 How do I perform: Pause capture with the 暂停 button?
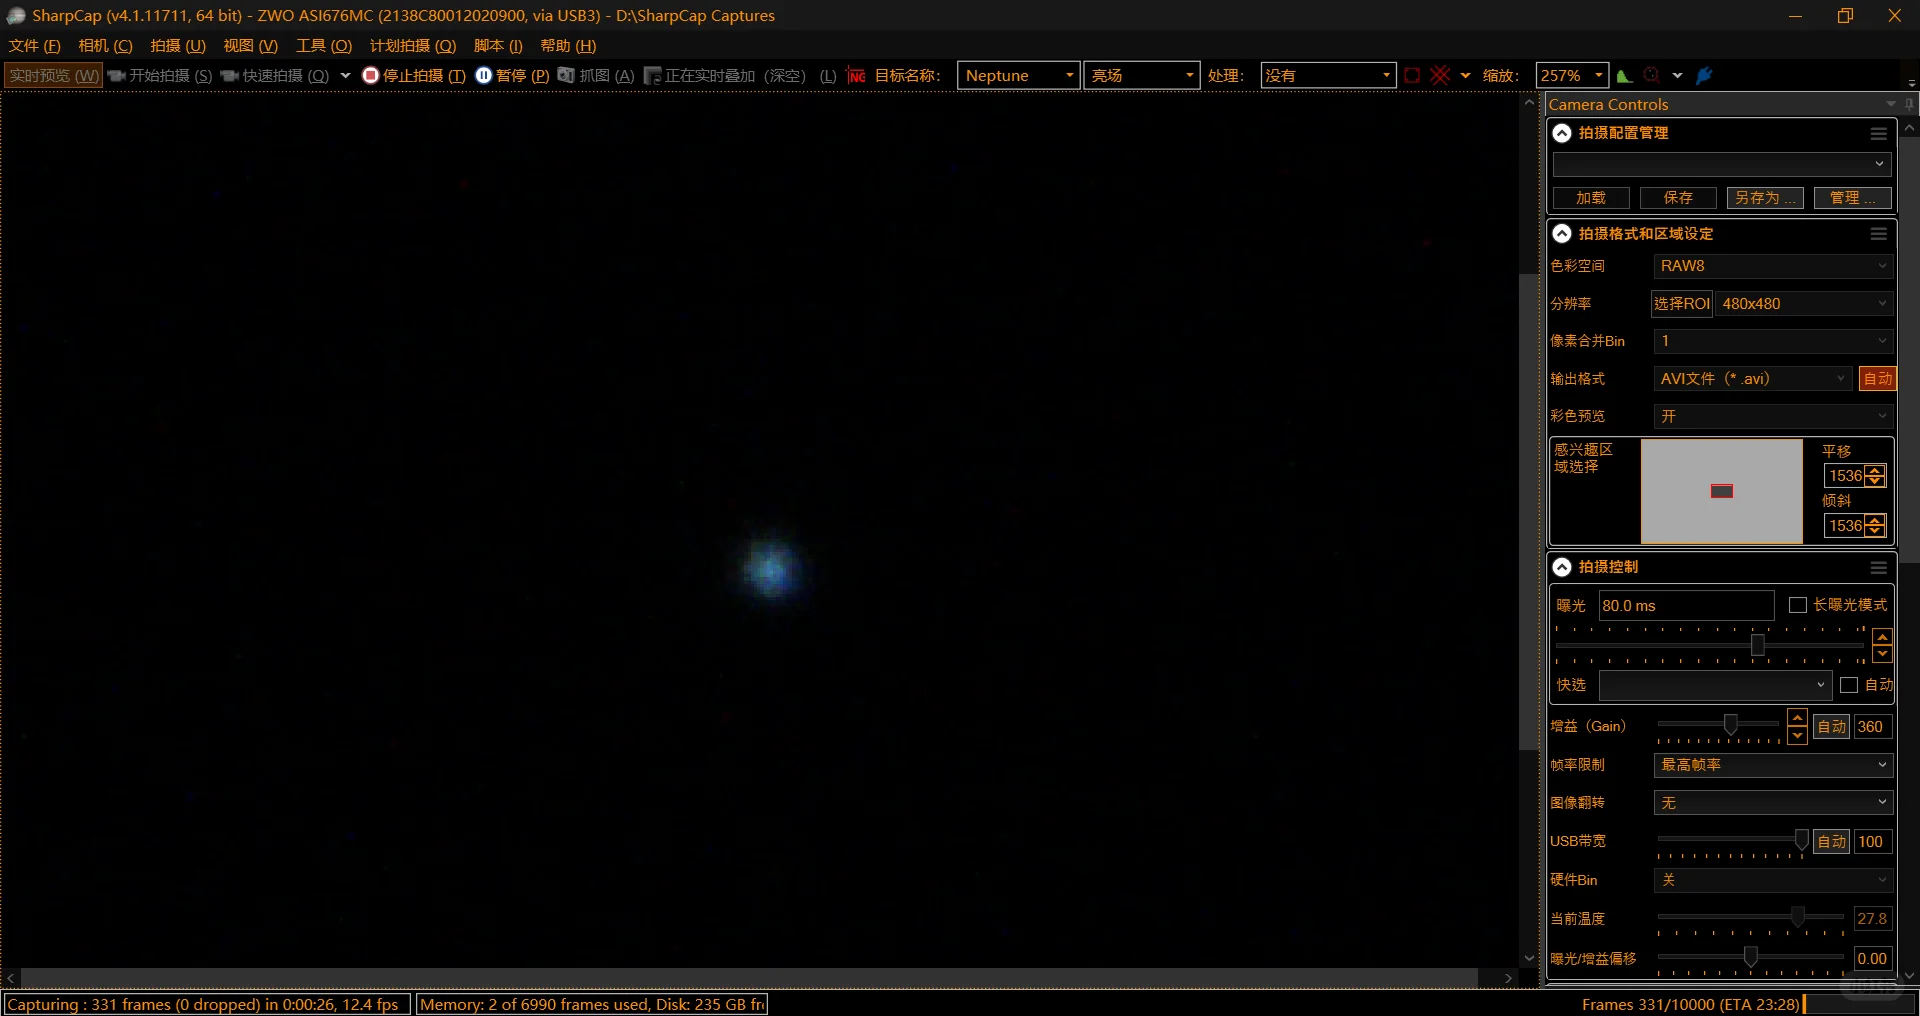512,76
